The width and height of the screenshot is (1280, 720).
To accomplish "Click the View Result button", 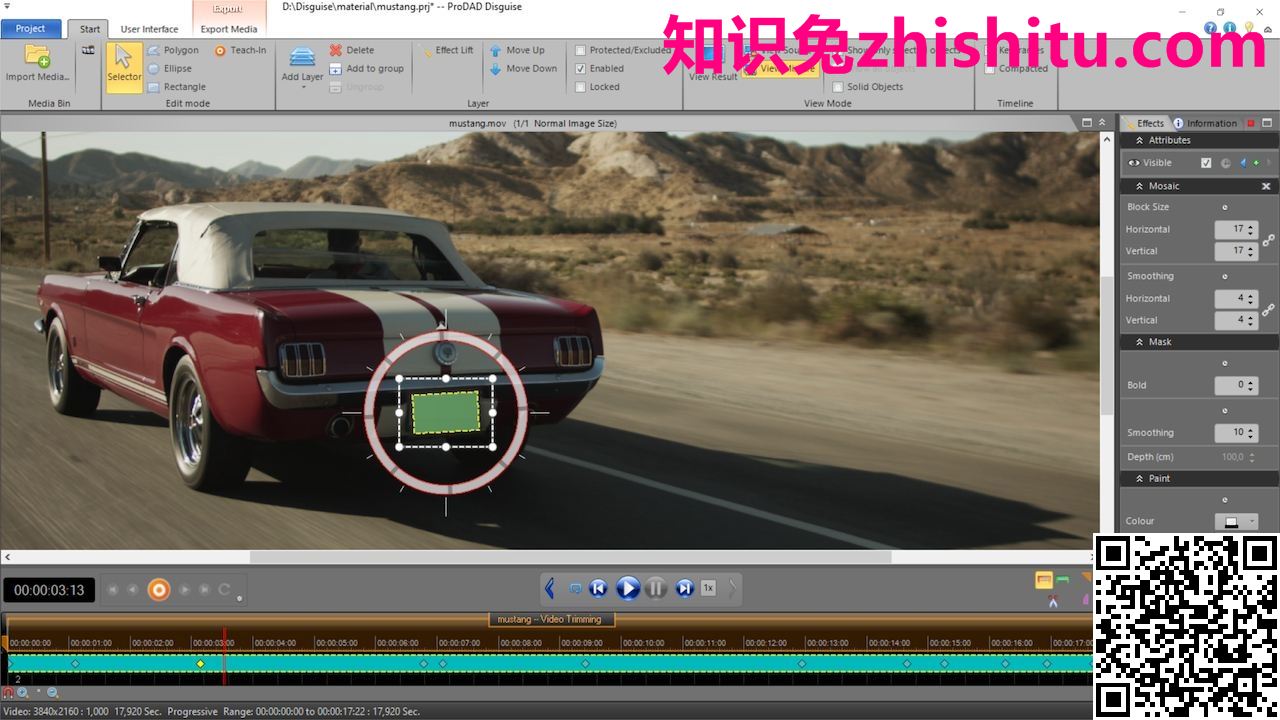I will 713,62.
